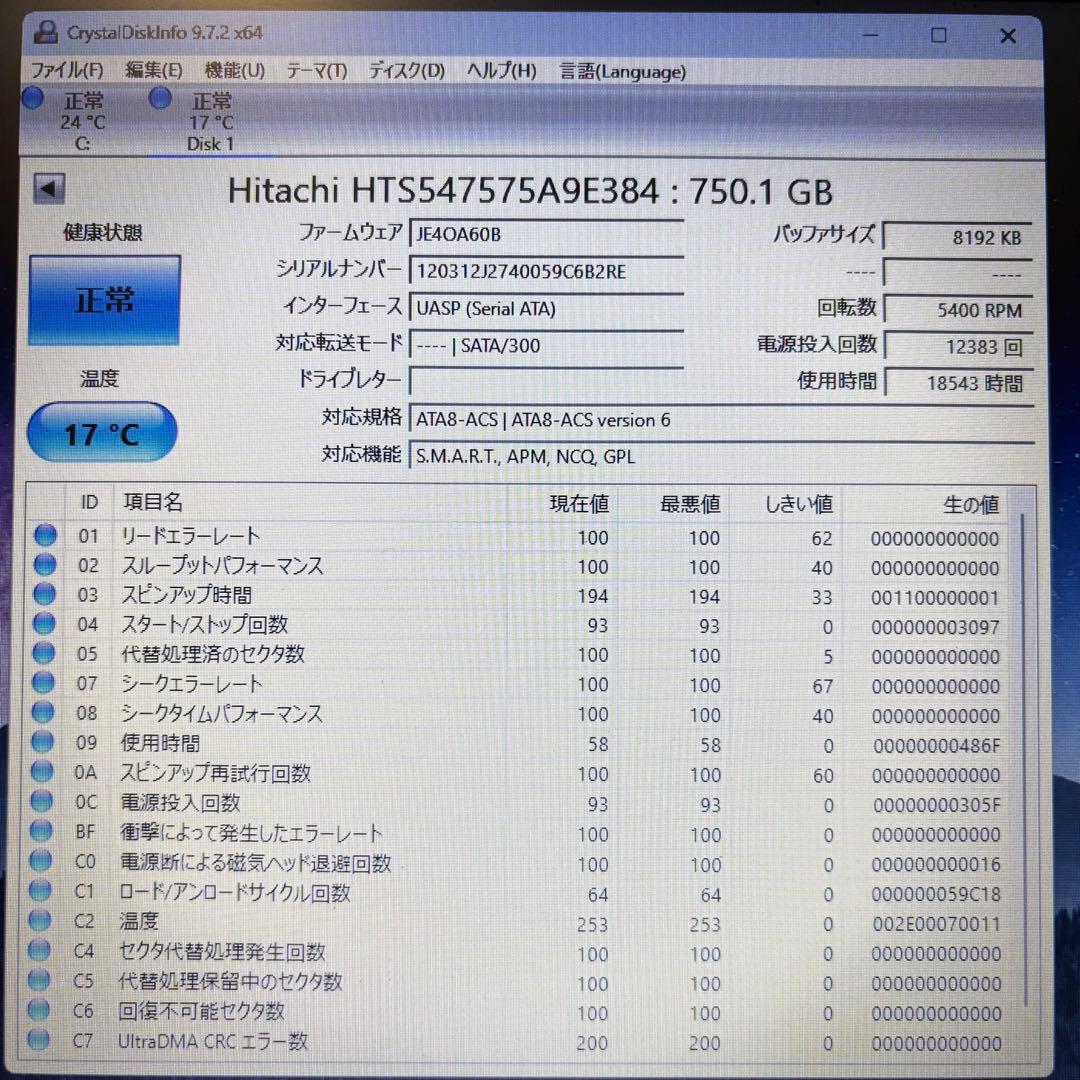The width and height of the screenshot is (1080, 1080).
Task: Click the status icon for row 01
Action: 45,535
